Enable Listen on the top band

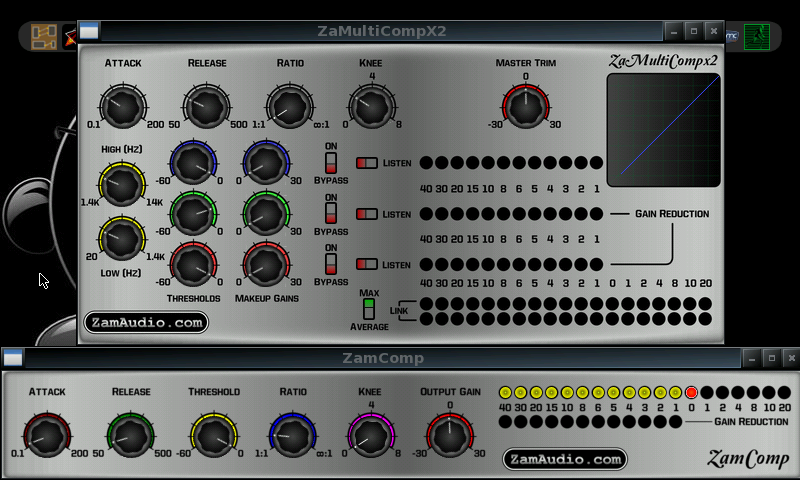pyautogui.click(x=367, y=163)
